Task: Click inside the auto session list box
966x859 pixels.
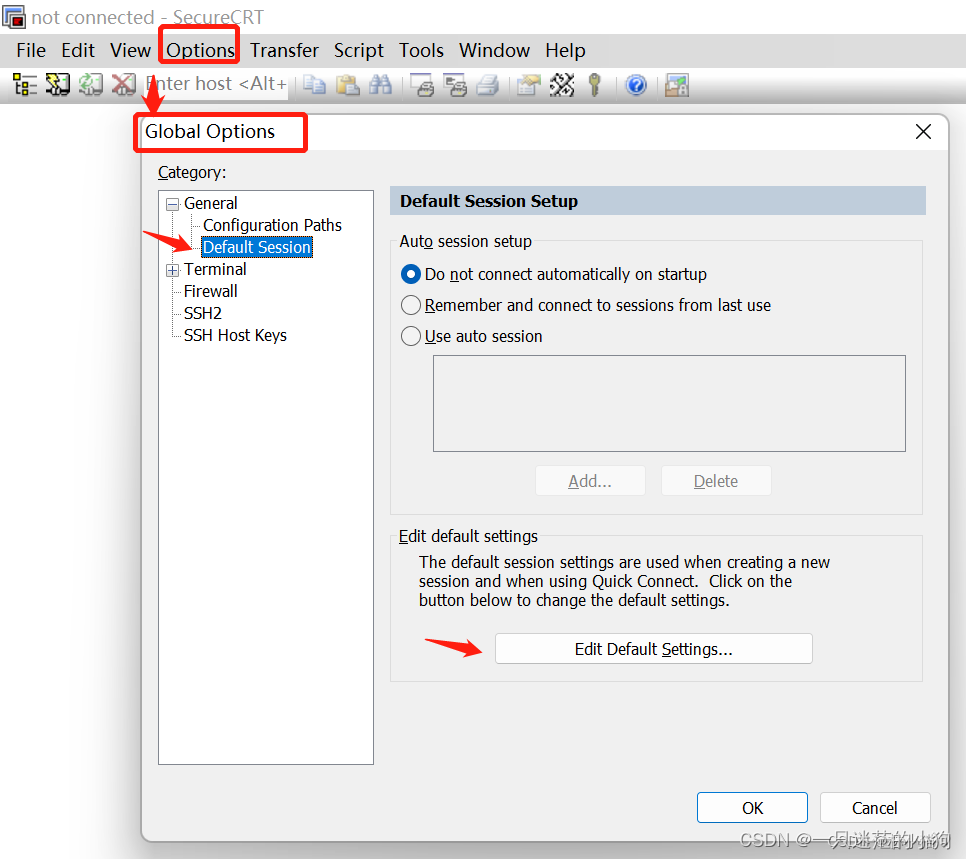Action: coord(669,403)
